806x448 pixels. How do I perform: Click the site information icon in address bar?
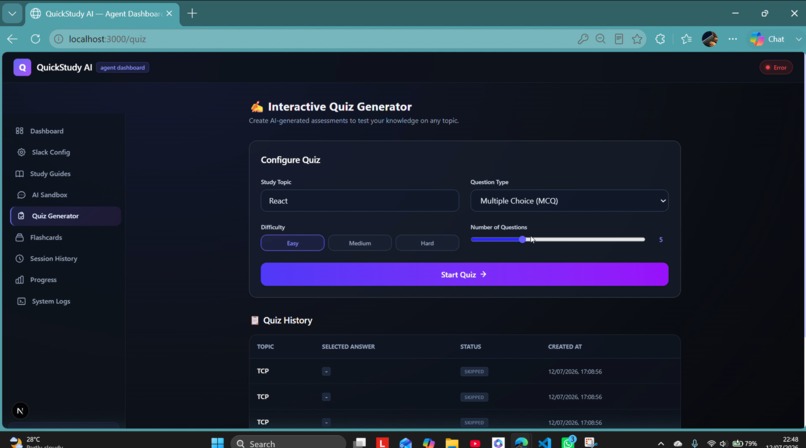coord(59,39)
